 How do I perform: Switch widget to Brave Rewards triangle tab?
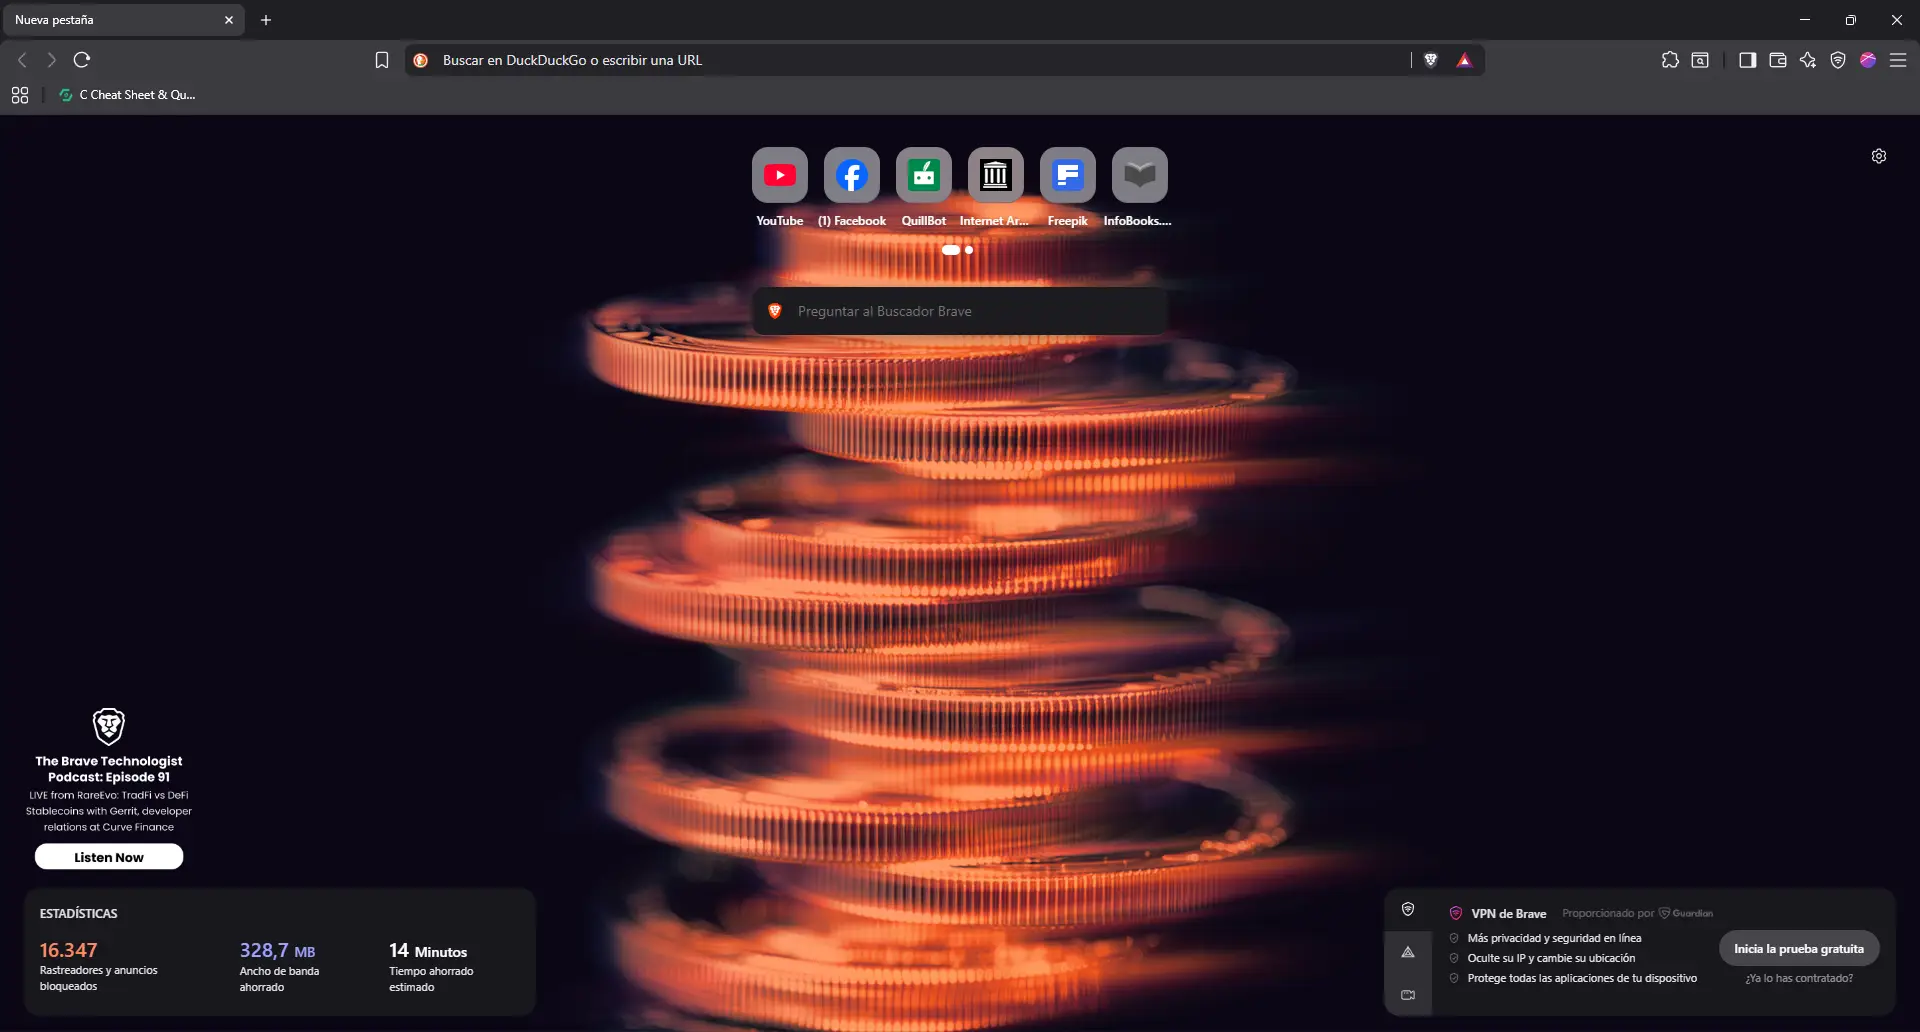click(1408, 952)
